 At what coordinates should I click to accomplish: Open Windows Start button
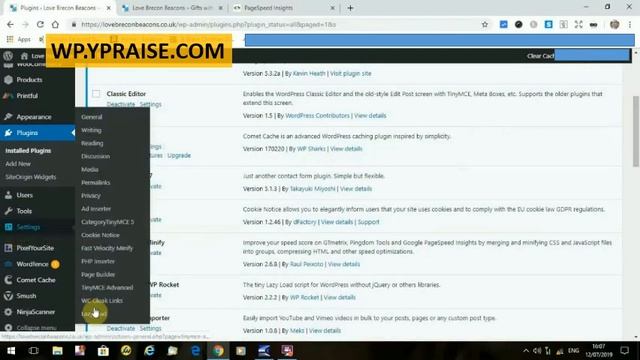point(11,351)
